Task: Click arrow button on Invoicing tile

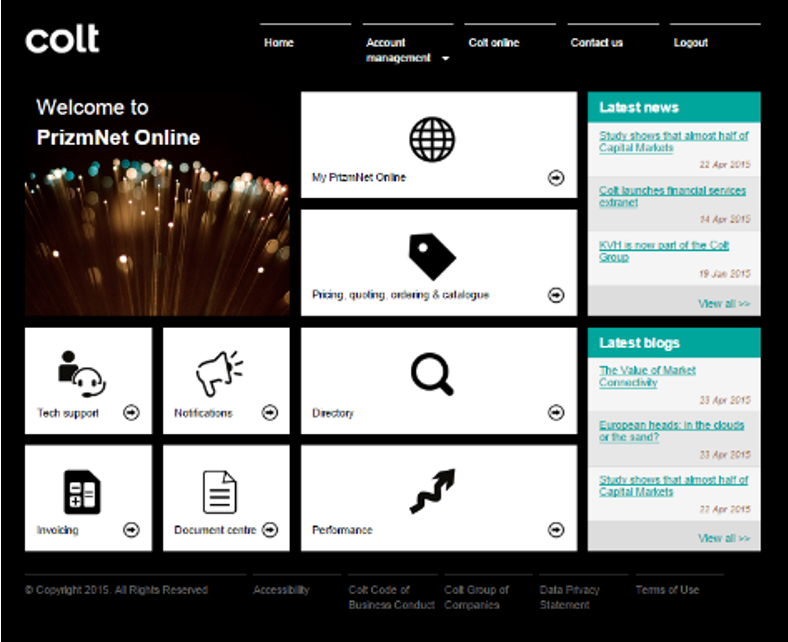Action: [x=131, y=529]
